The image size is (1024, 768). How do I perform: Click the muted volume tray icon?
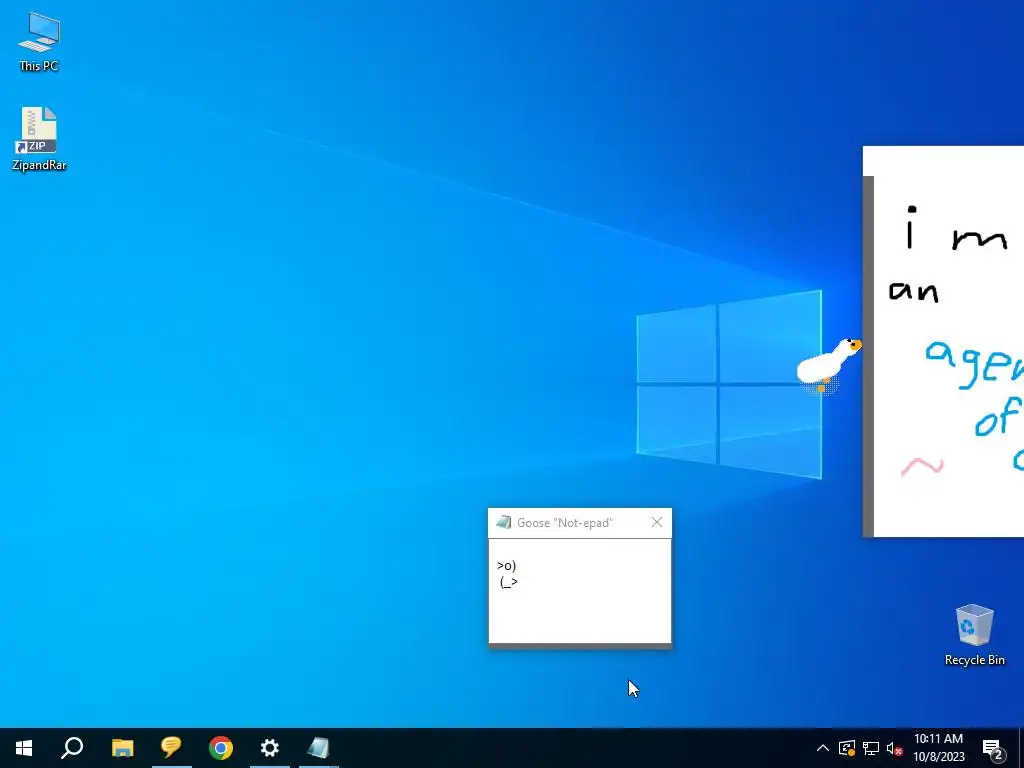(x=895, y=748)
